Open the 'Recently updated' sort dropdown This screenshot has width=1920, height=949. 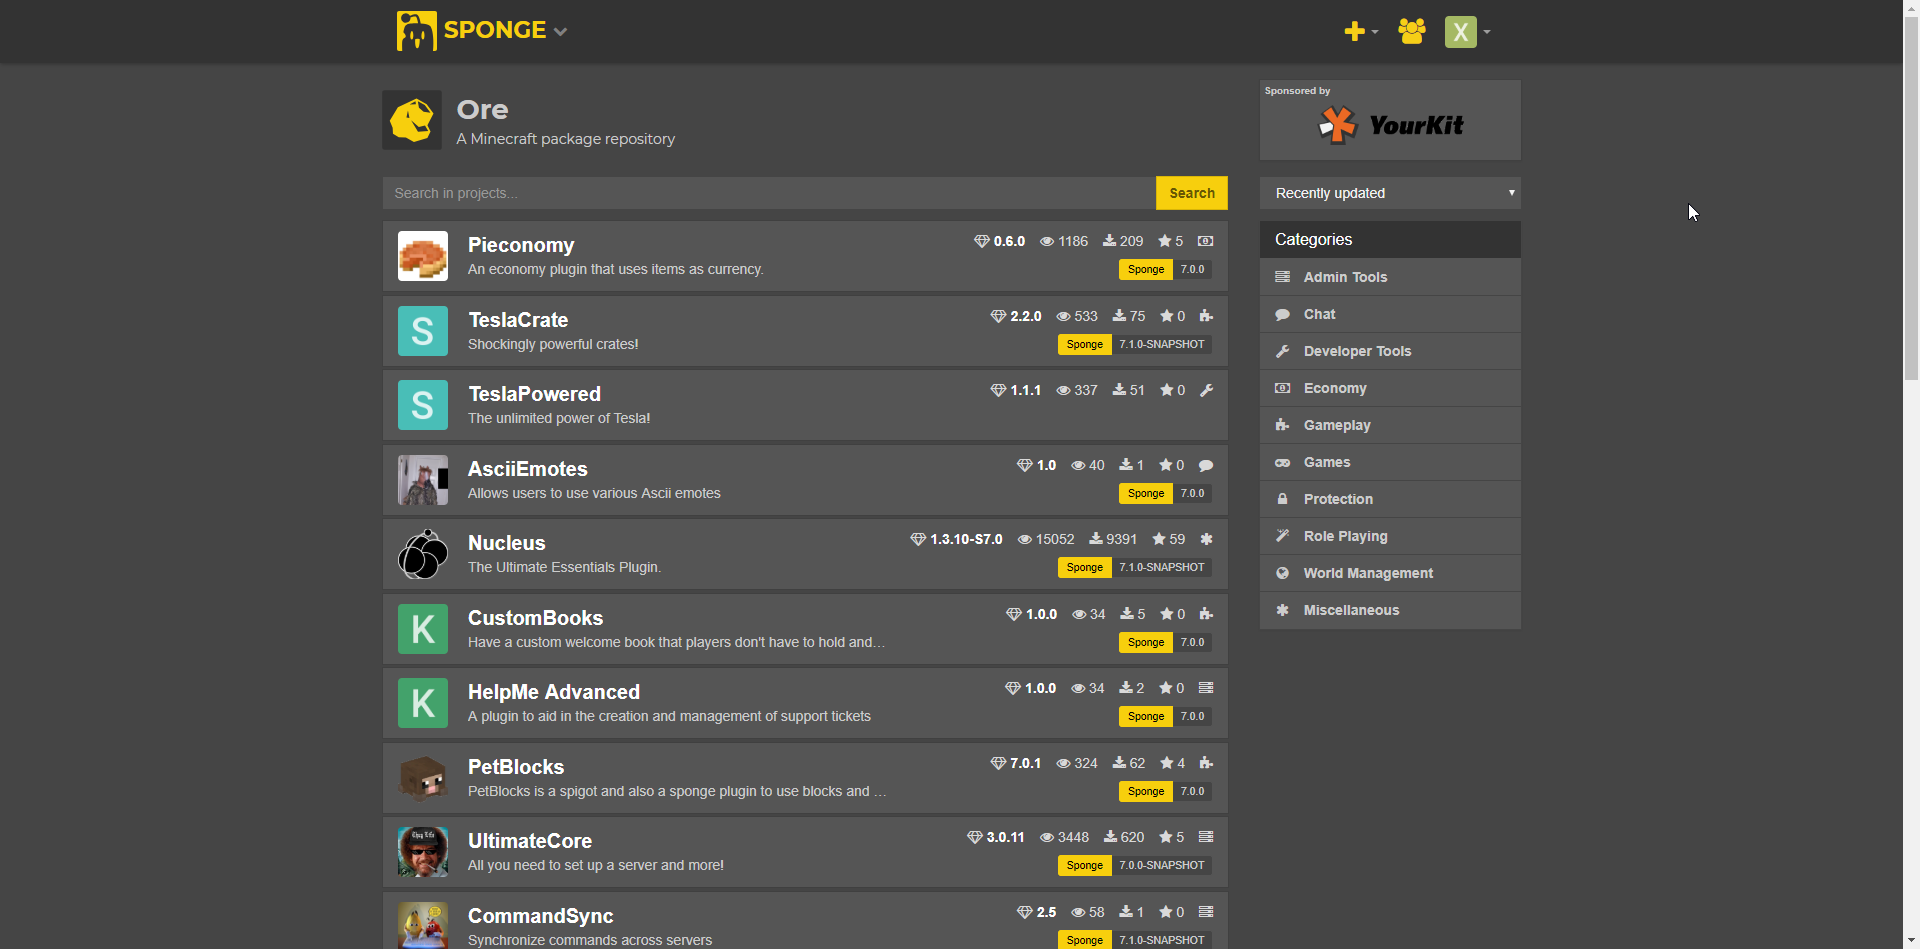[1390, 193]
